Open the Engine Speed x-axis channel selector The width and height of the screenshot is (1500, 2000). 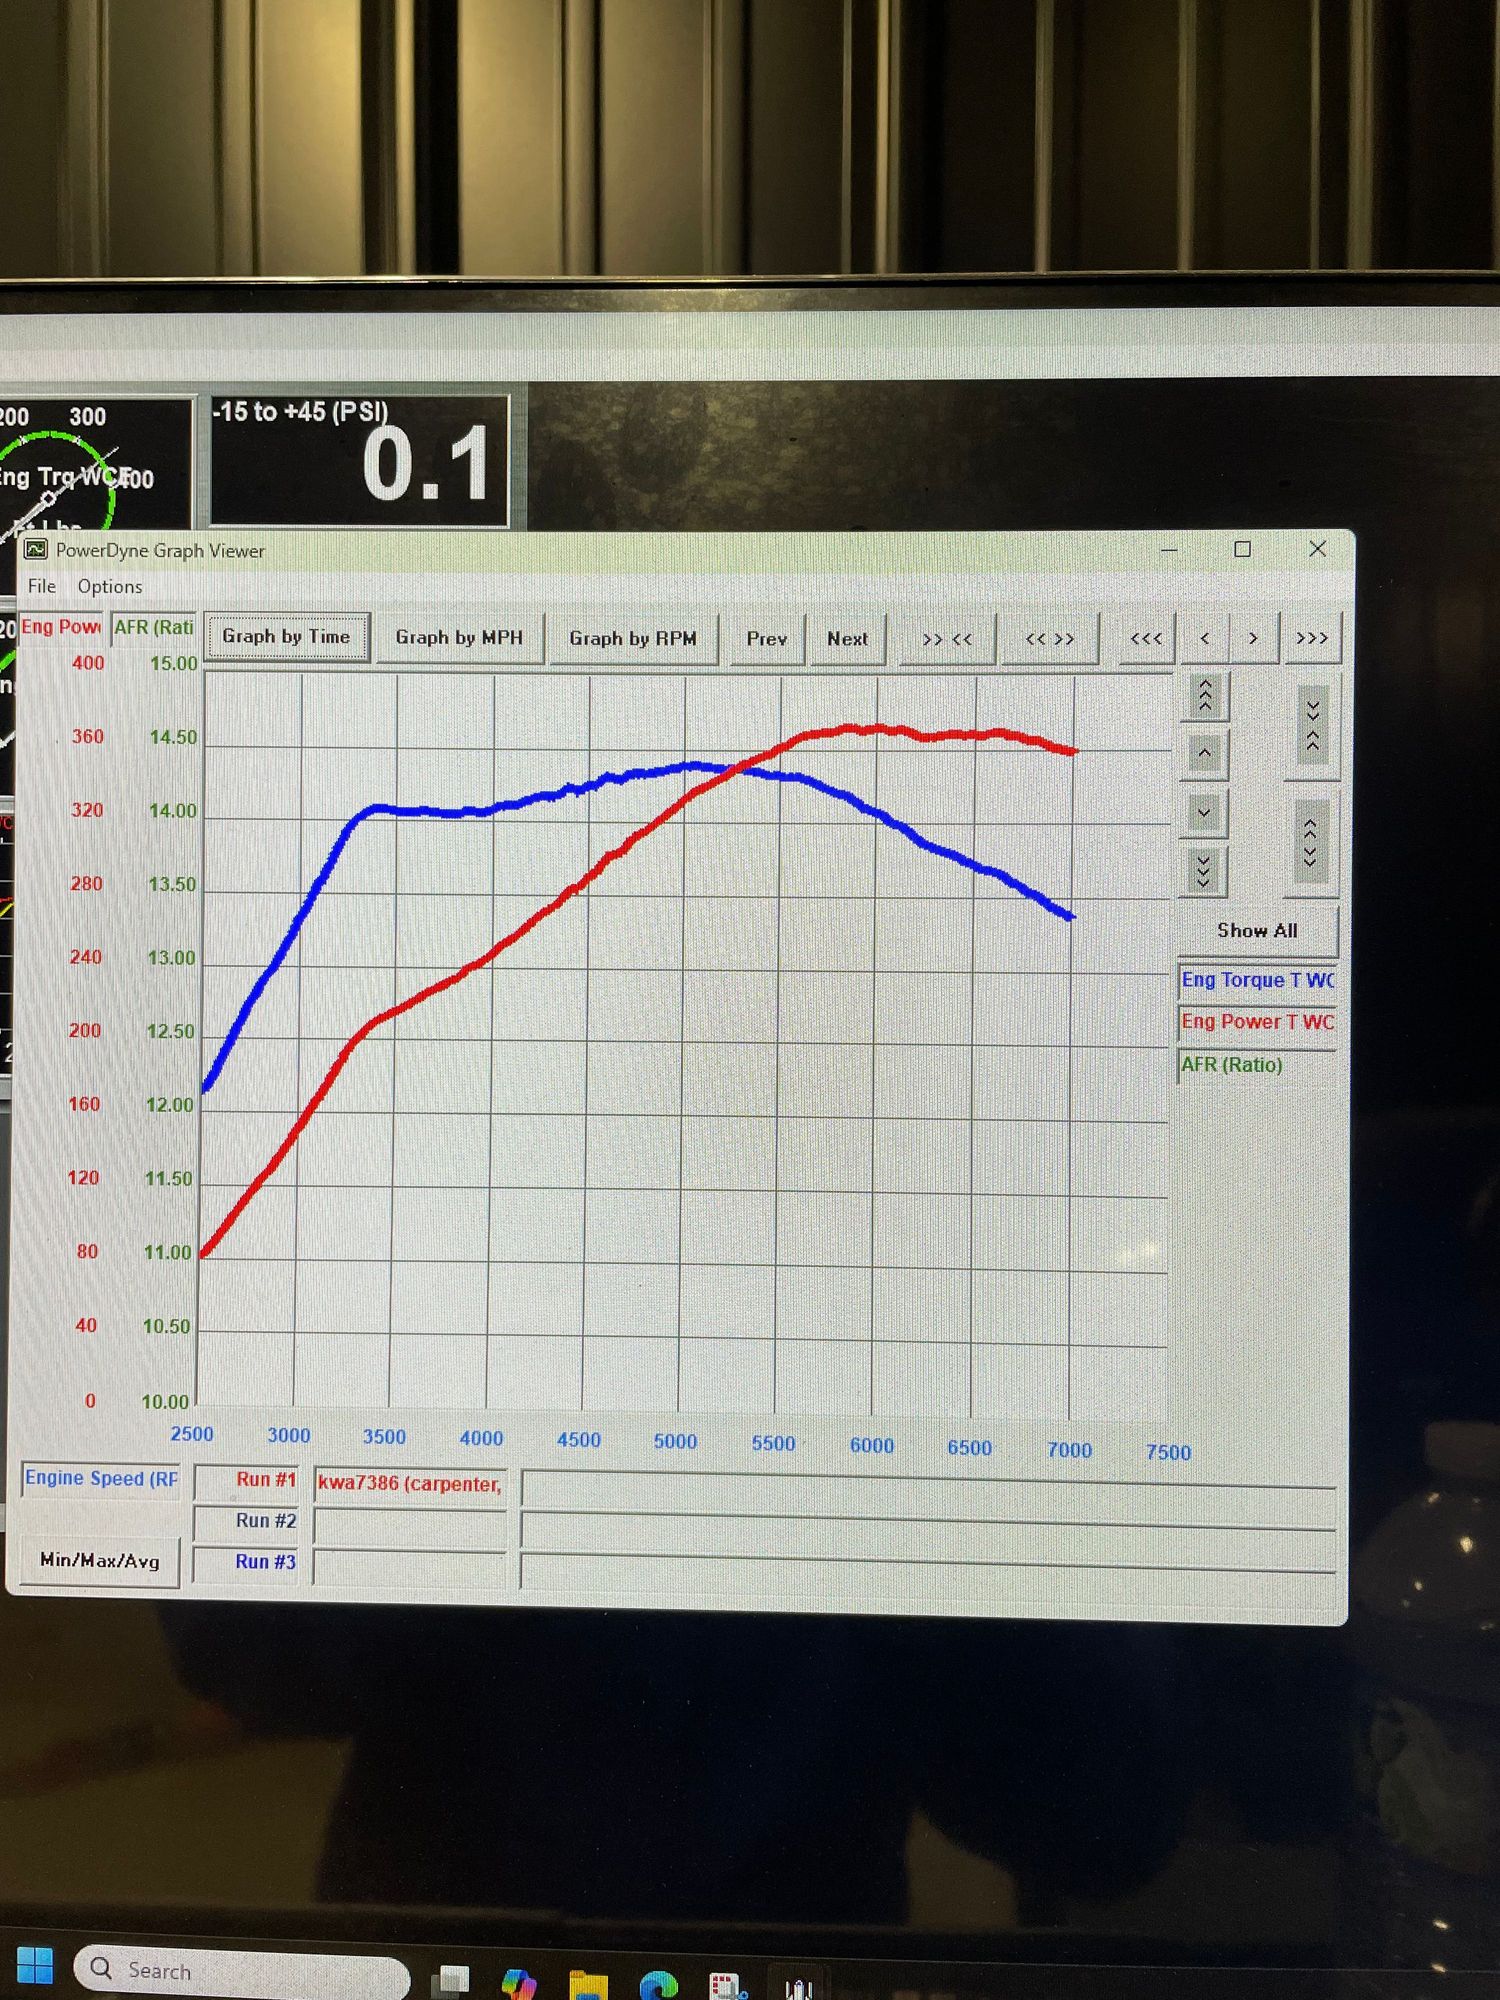pyautogui.click(x=101, y=1478)
